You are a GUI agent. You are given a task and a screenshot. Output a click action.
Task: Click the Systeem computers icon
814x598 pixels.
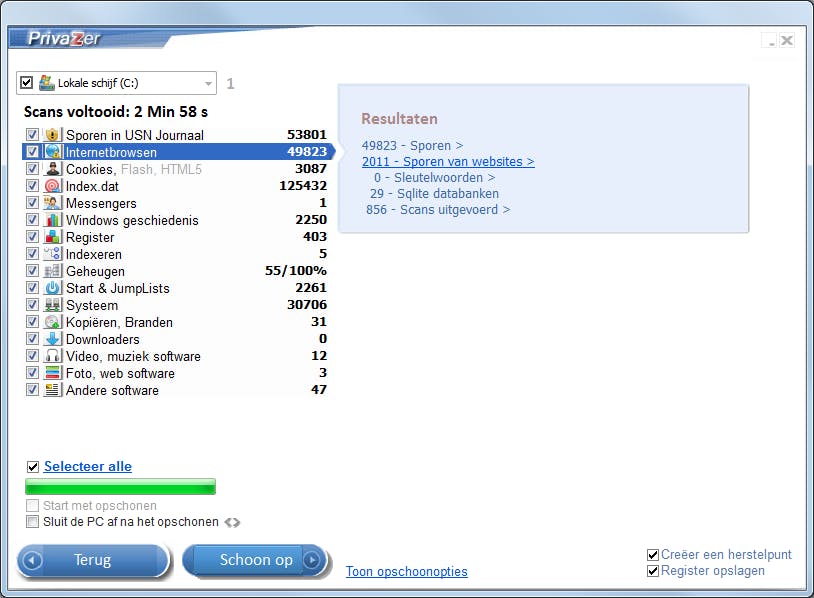(x=52, y=305)
